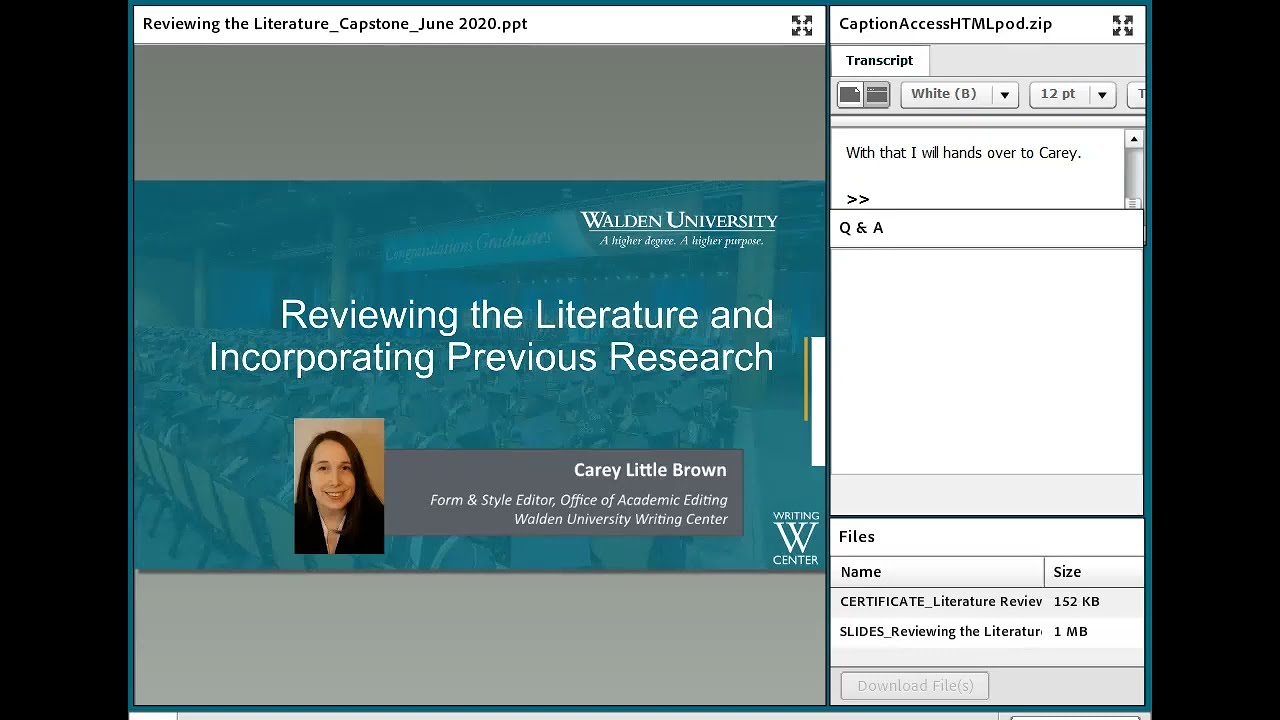This screenshot has width=1280, height=720.
Task: Click the Walden University logo on slide
Action: (679, 228)
